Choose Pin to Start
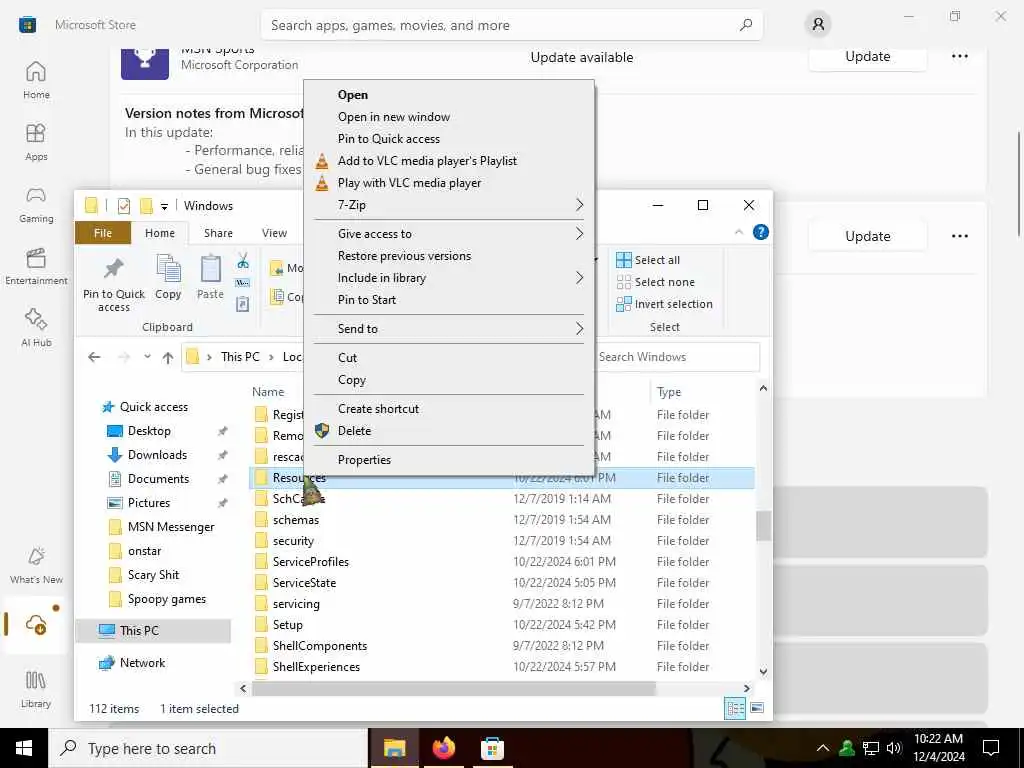 449,300
